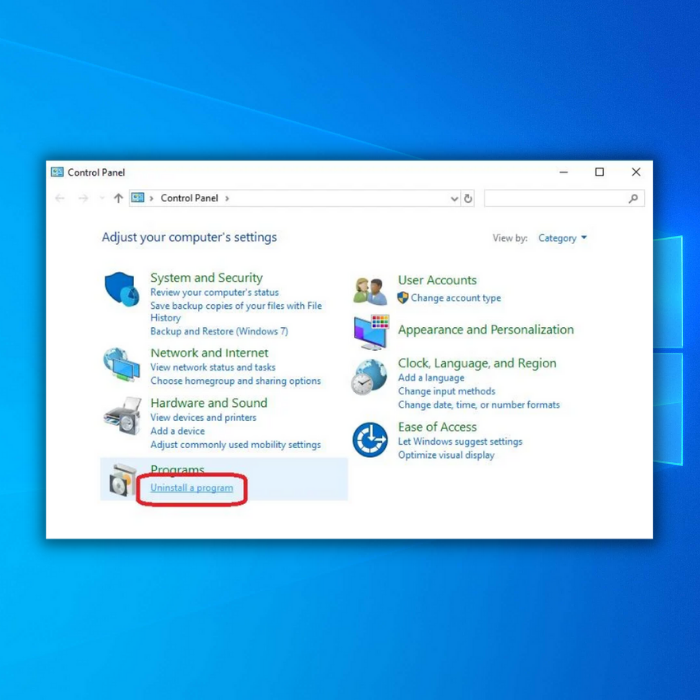
Task: Open the Programs heading link
Action: coord(177,469)
